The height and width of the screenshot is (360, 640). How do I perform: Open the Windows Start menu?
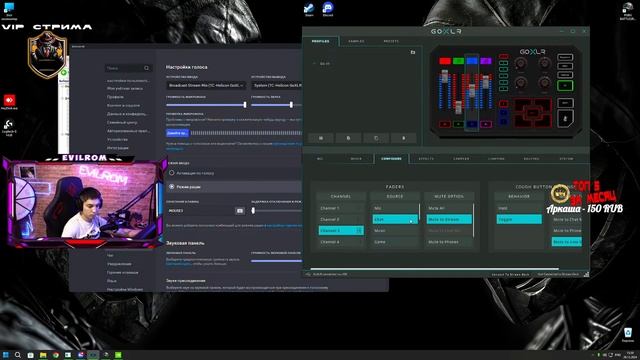click(6, 355)
